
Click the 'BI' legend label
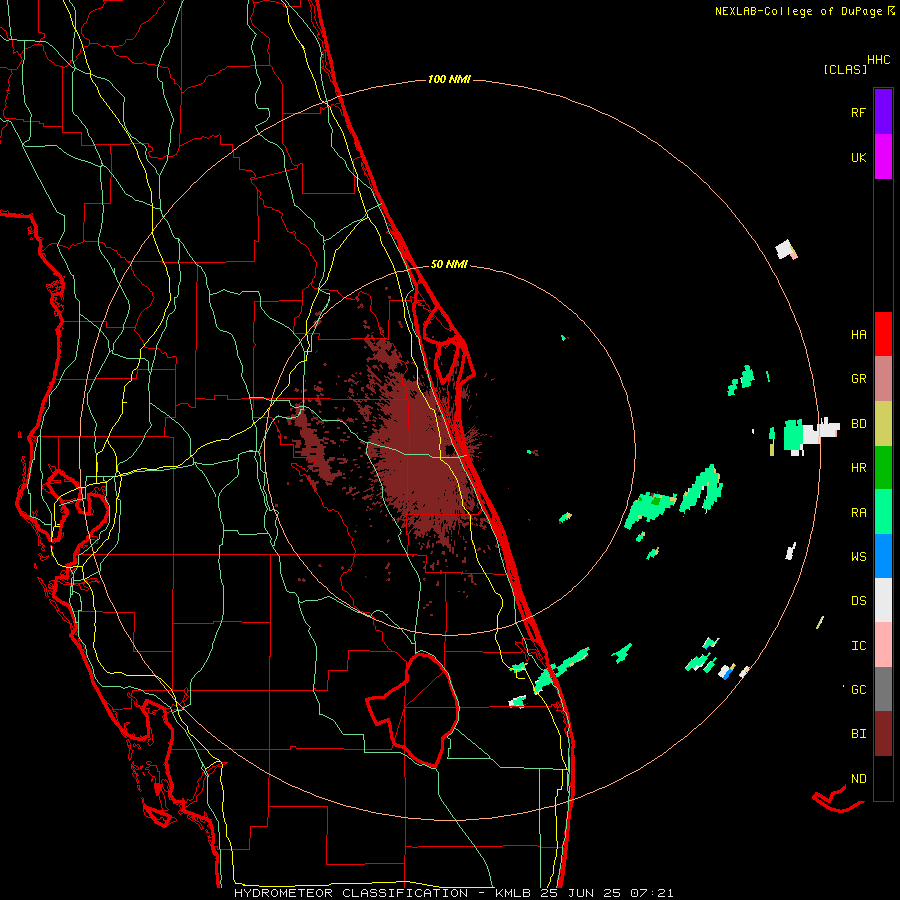[x=858, y=734]
